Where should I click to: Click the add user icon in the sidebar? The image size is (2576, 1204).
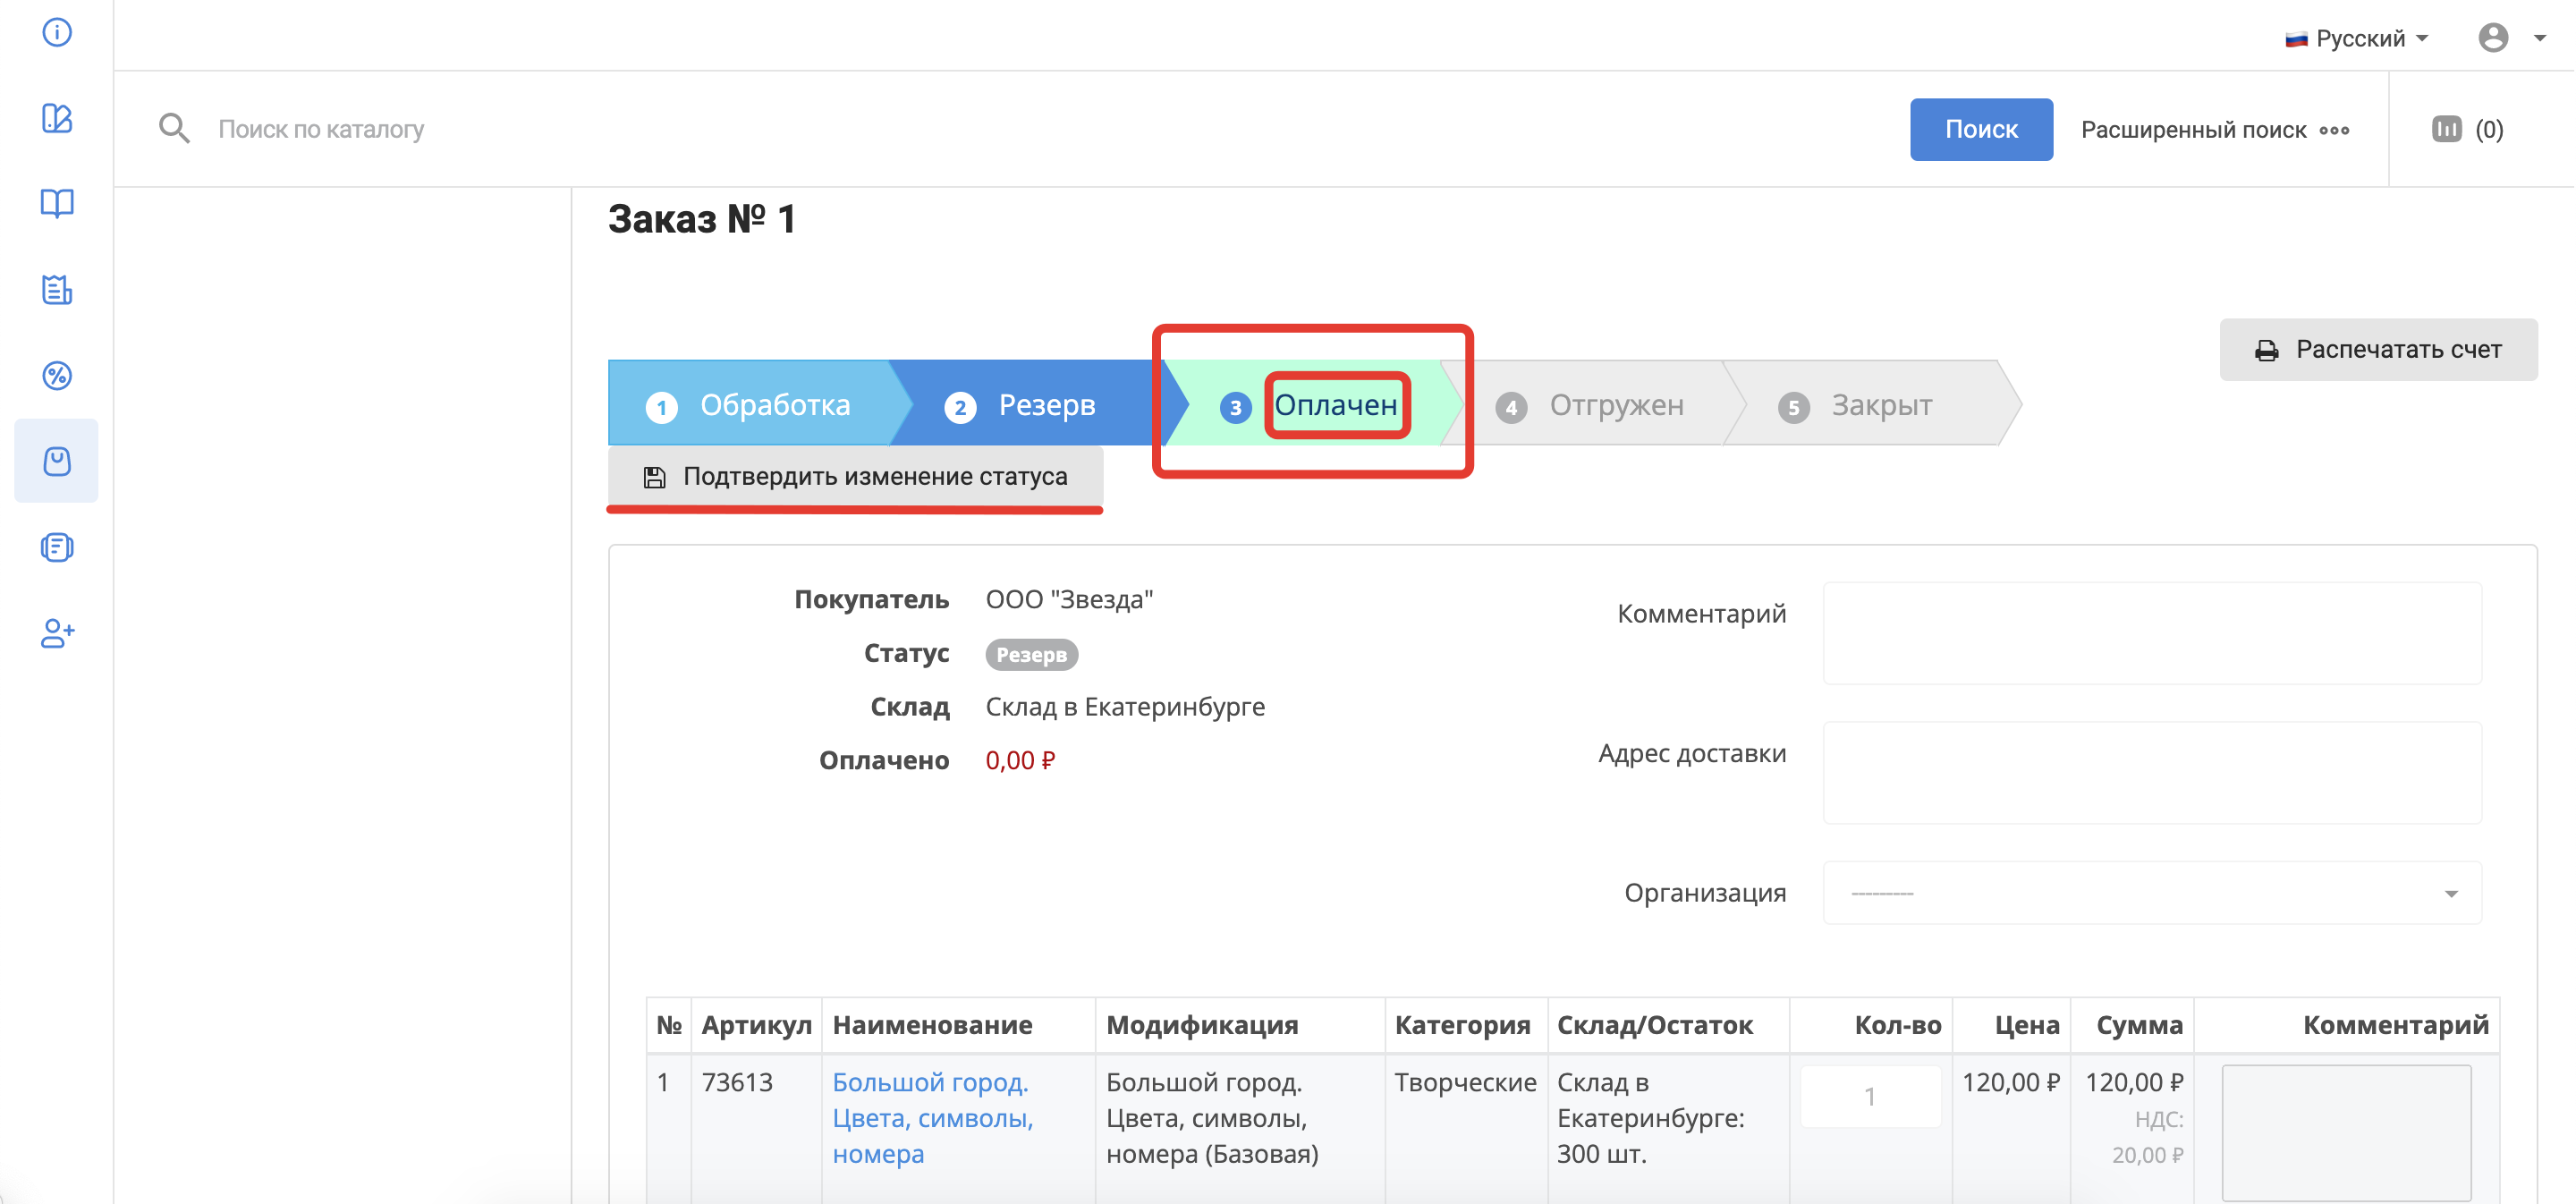coord(57,633)
